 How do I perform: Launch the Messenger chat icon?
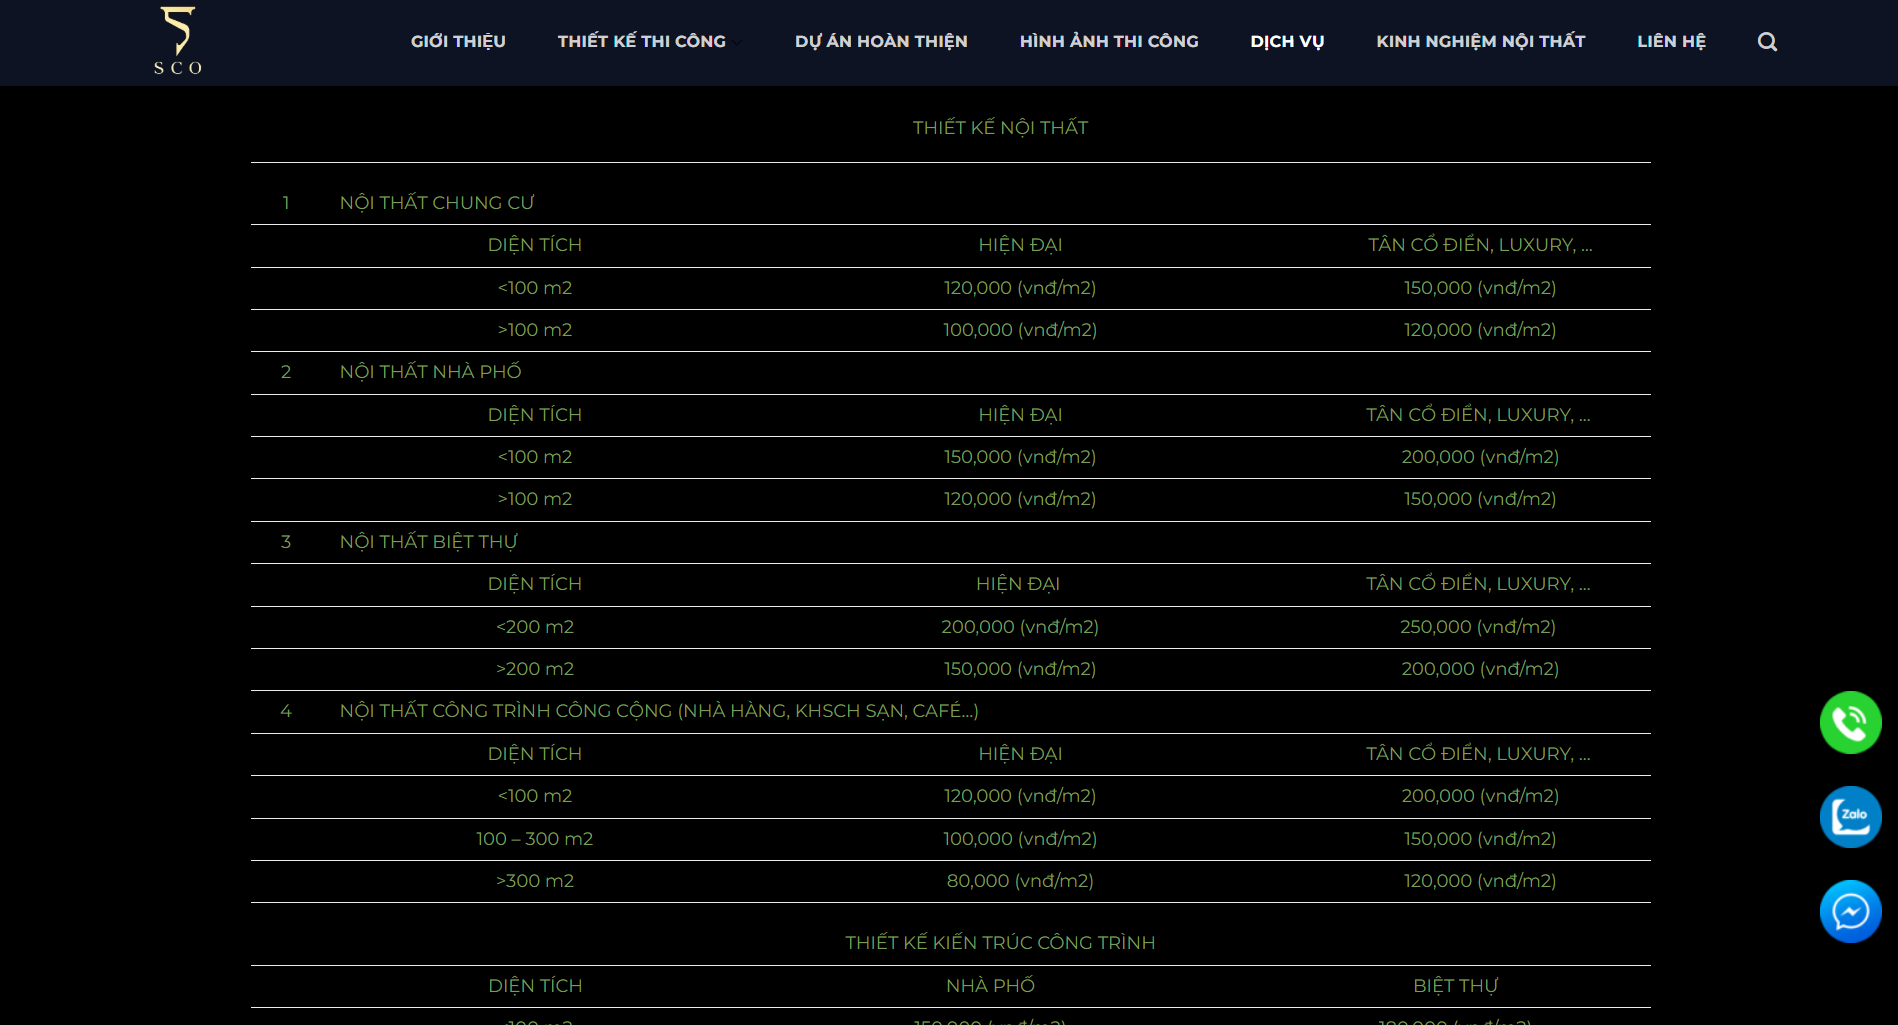(x=1850, y=911)
